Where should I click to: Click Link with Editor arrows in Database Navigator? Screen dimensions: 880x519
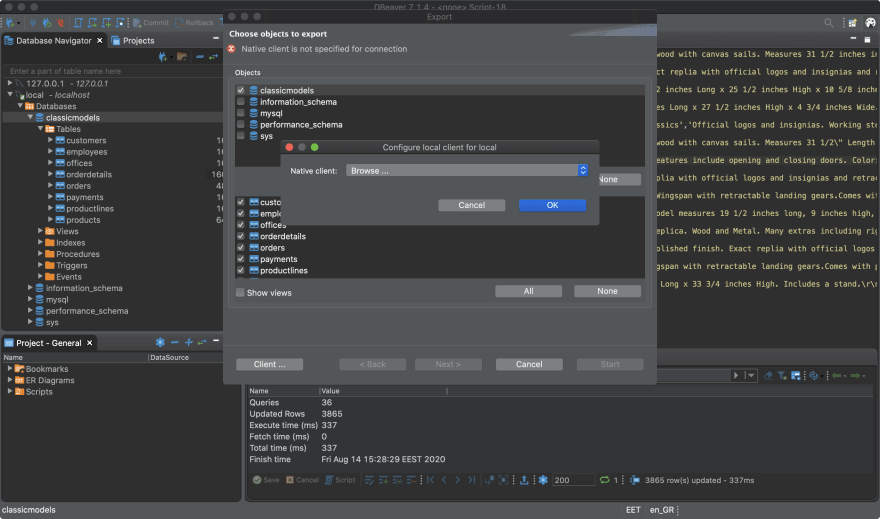point(213,57)
